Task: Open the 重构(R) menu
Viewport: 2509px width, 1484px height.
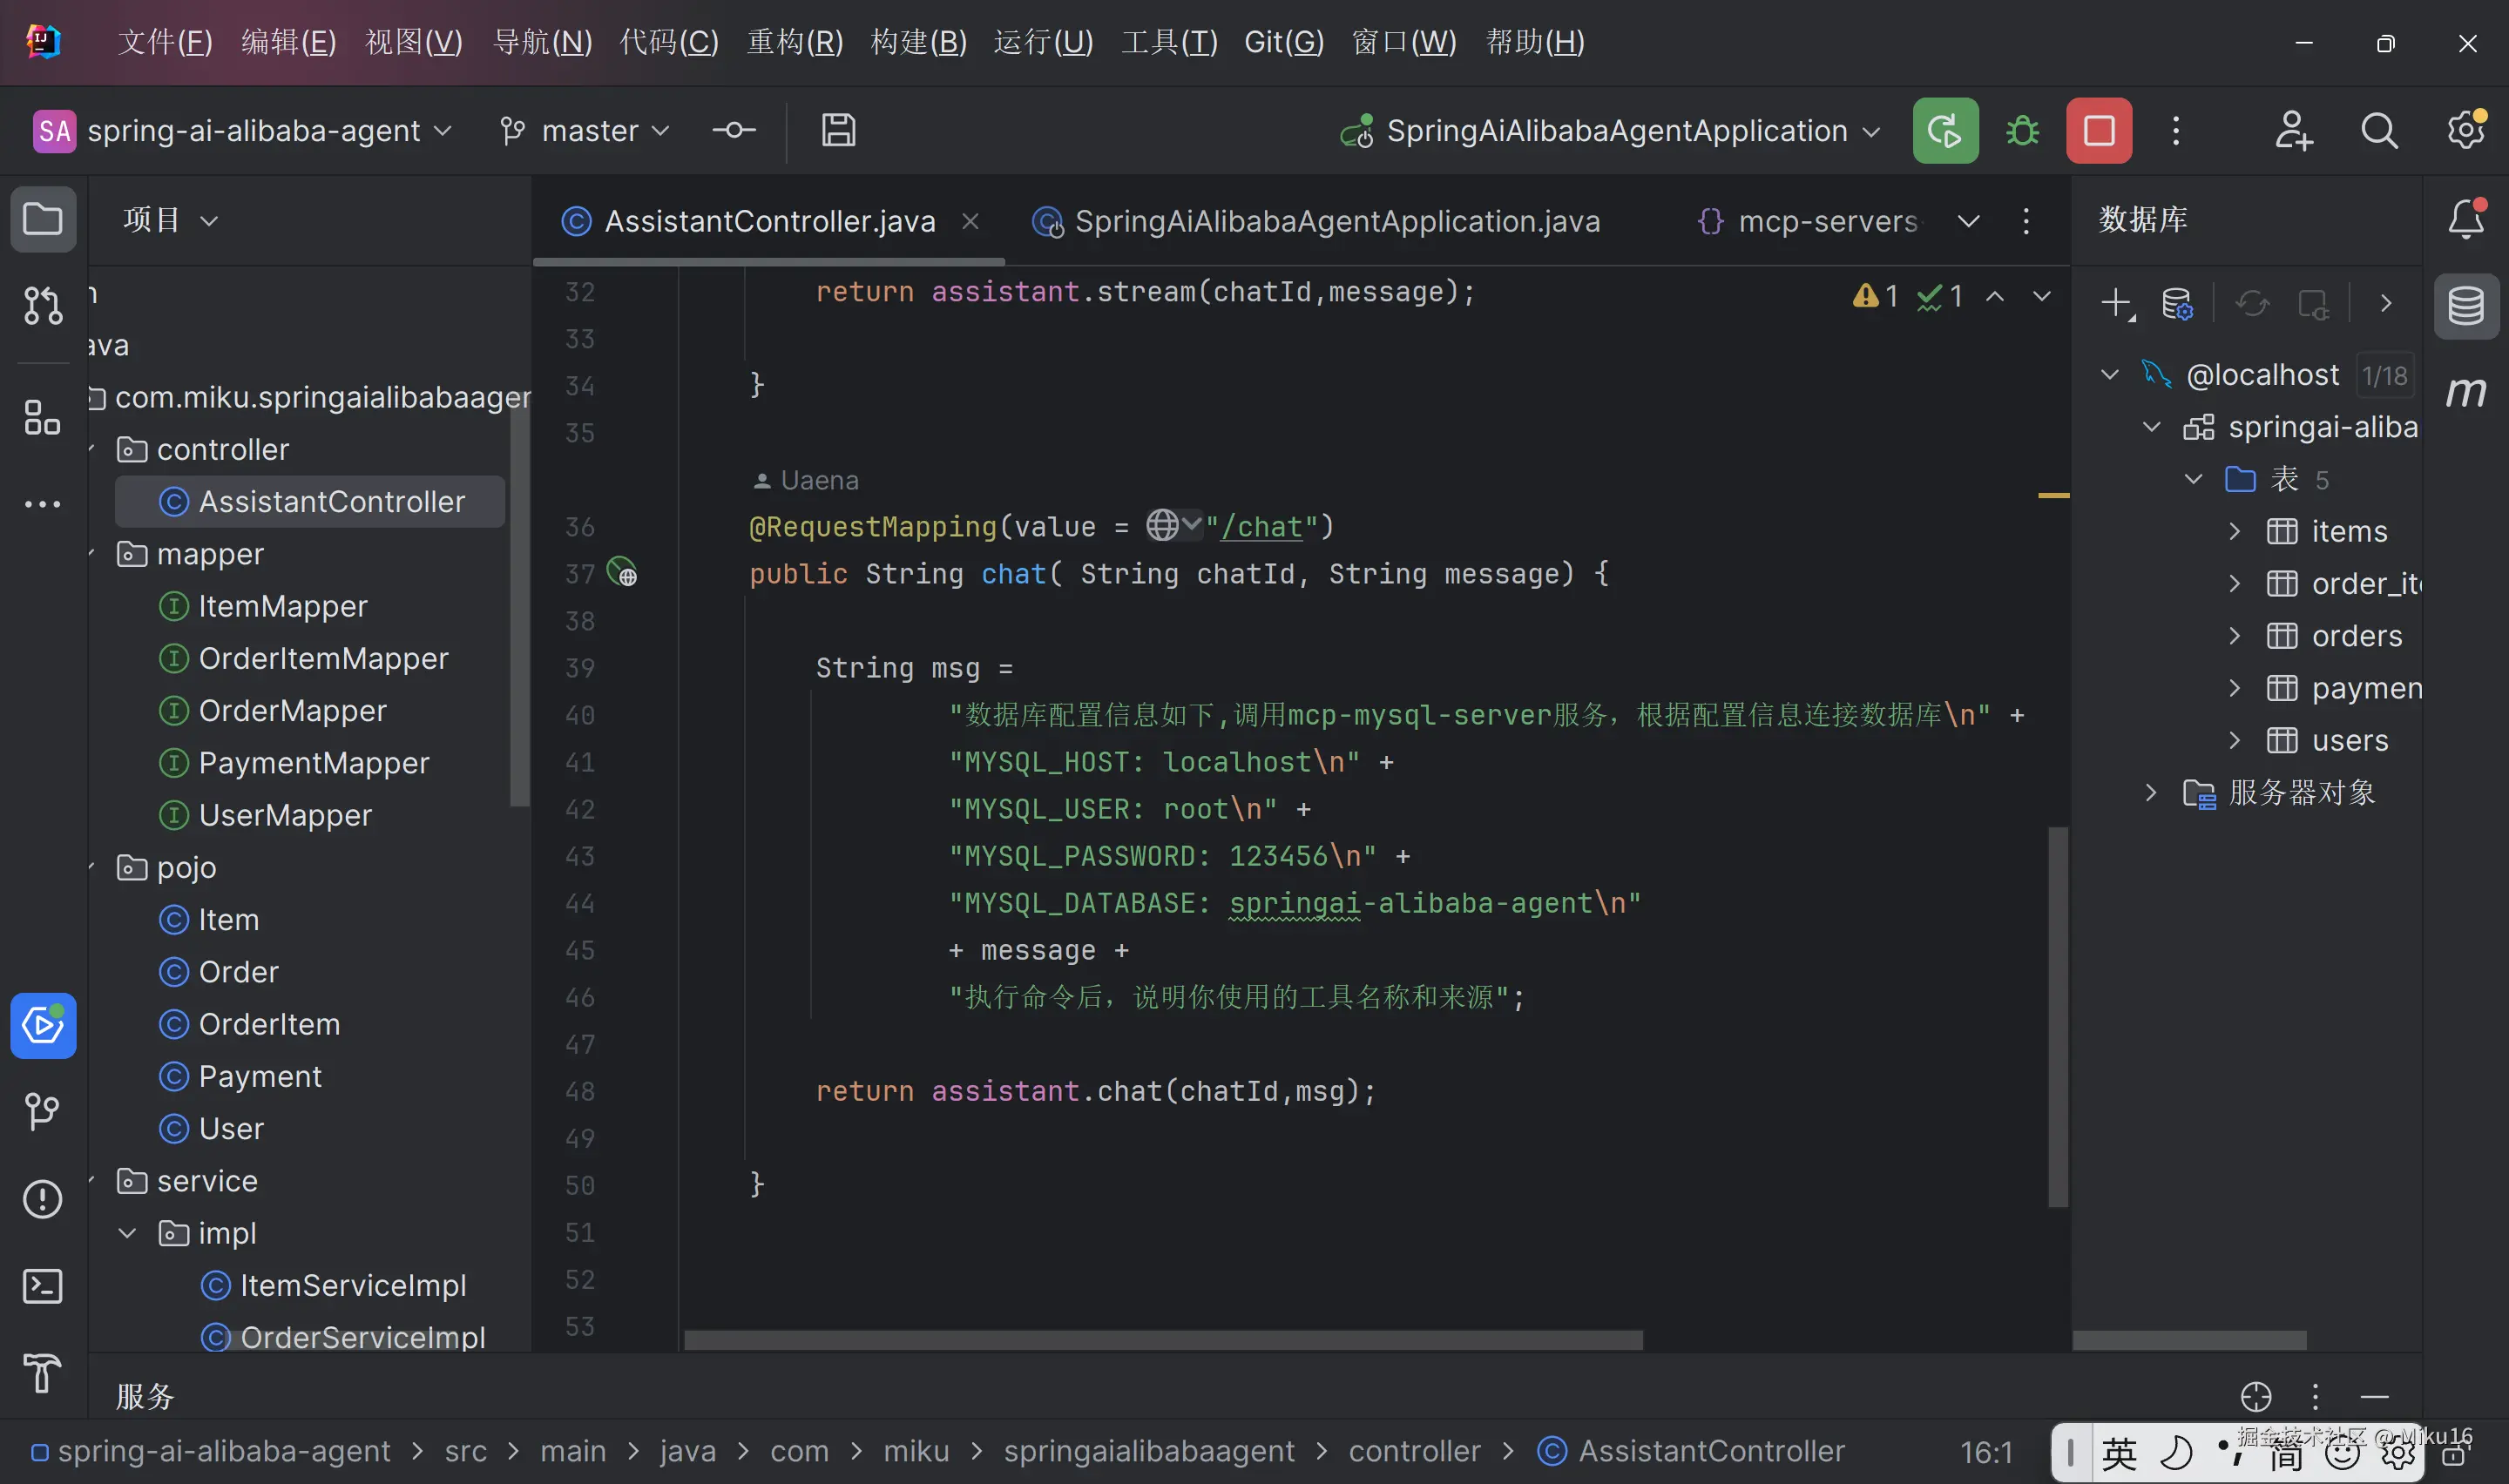Action: point(794,42)
